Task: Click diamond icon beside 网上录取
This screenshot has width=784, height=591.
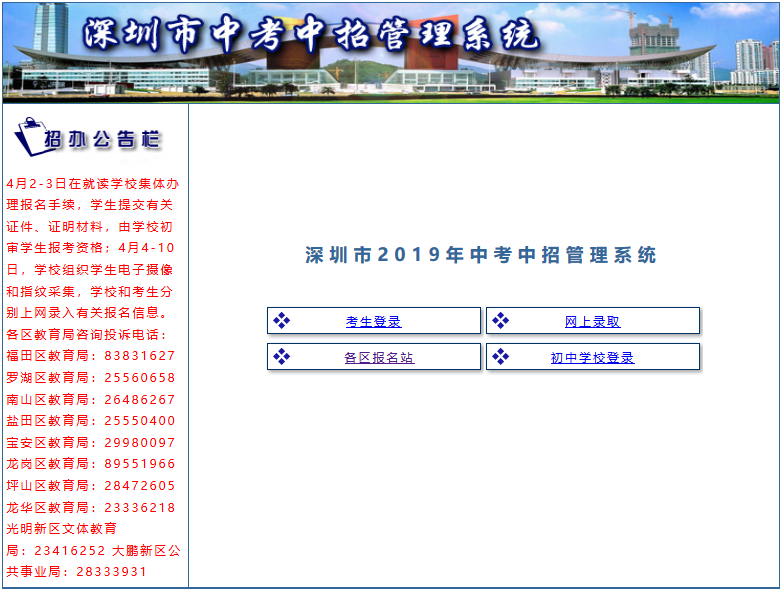Action: pyautogui.click(x=501, y=321)
